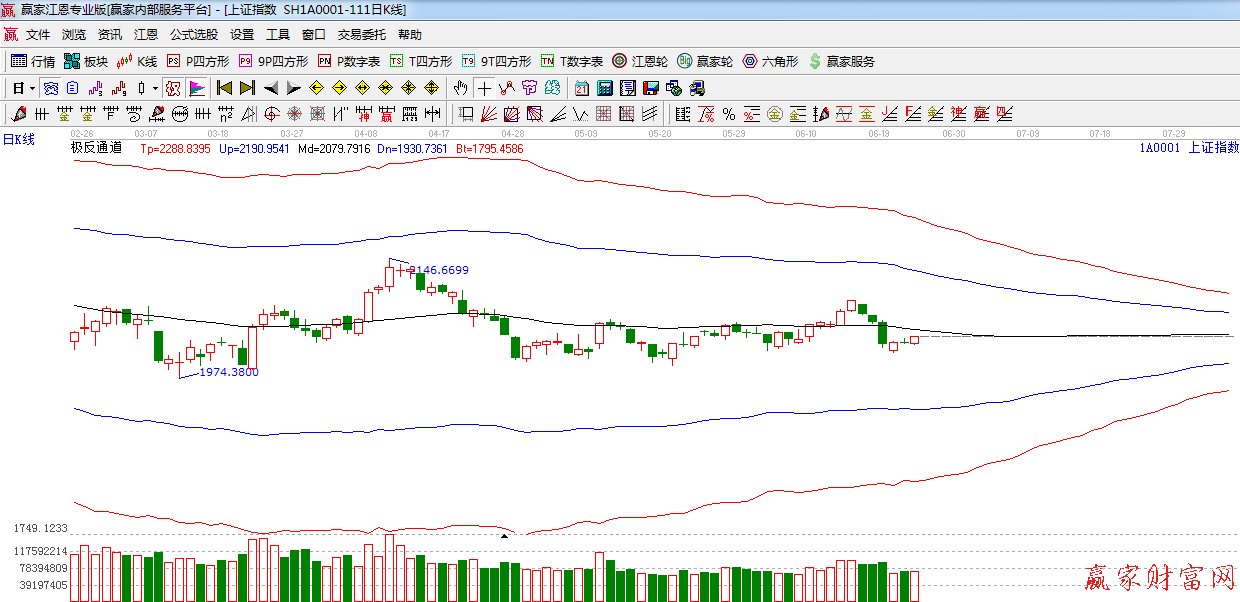The width and height of the screenshot is (1240, 602).
Task: Toggle the crosshair cursor button
Action: click(x=484, y=88)
